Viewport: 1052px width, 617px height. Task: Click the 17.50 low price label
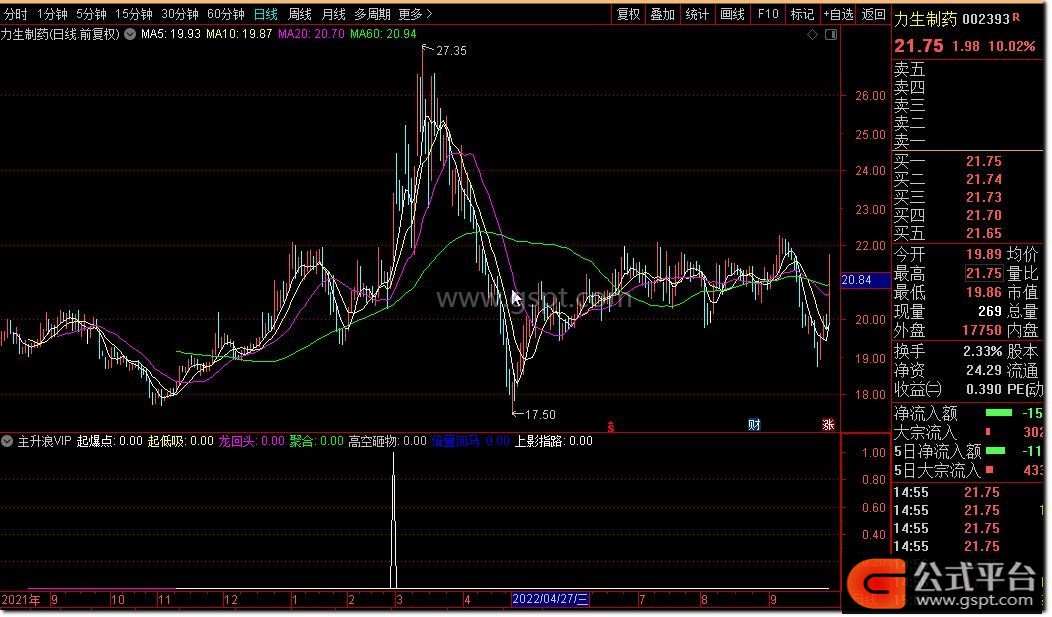click(x=540, y=414)
